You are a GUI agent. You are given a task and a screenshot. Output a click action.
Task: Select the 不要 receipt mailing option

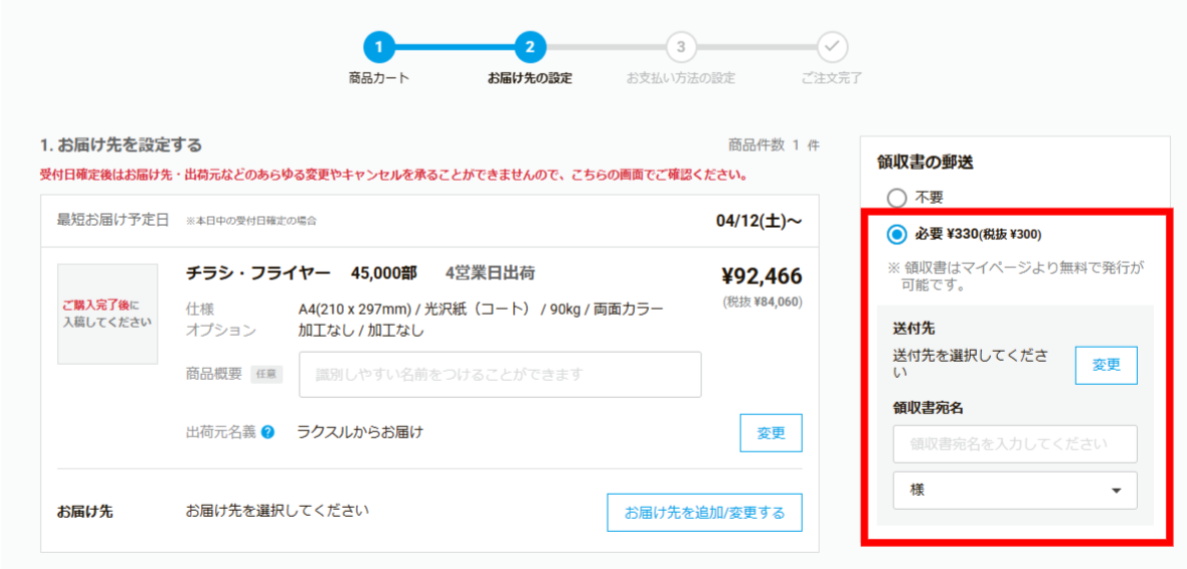[897, 197]
